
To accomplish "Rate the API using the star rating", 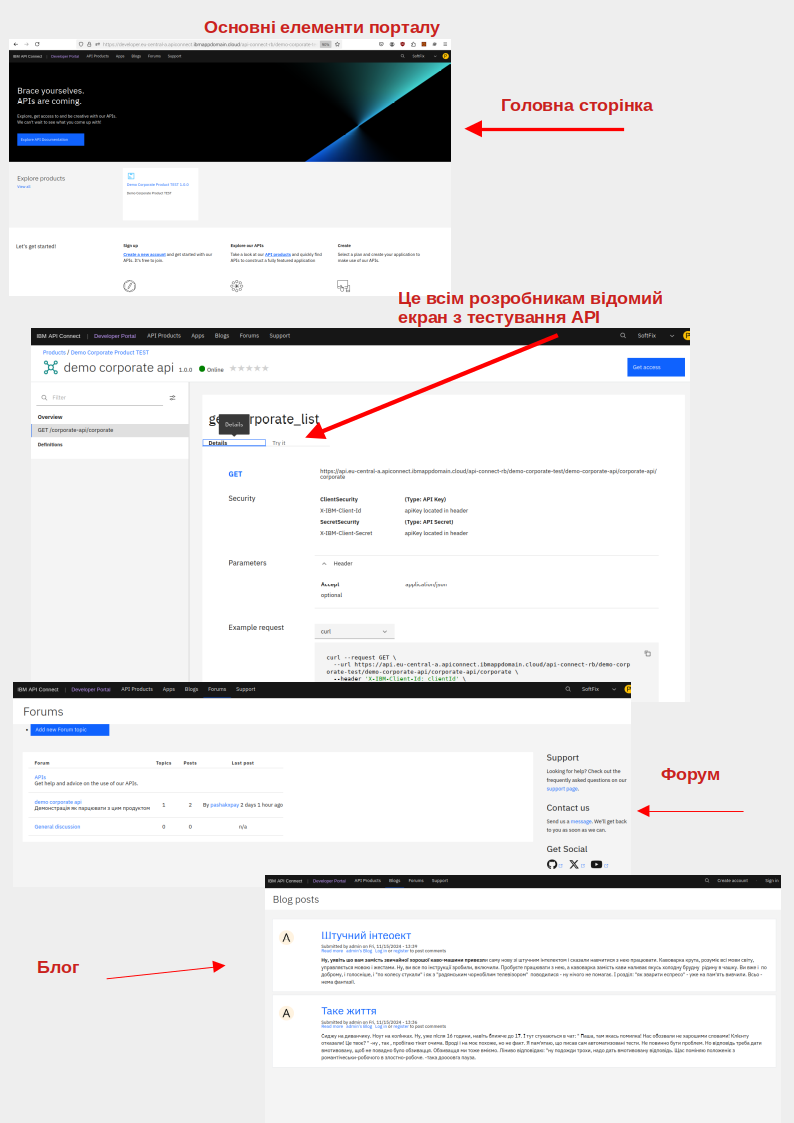I will [x=249, y=368].
